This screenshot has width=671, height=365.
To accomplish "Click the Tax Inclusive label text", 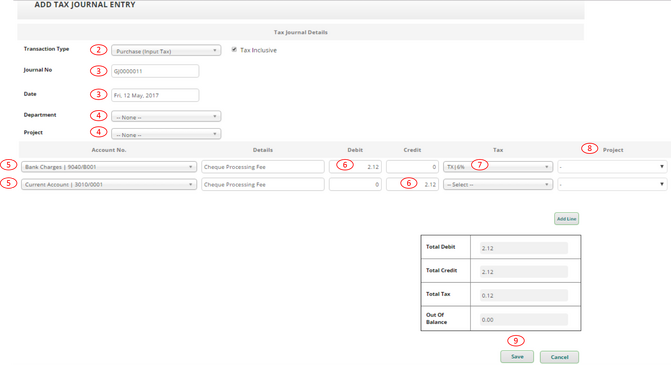I will (x=258, y=50).
